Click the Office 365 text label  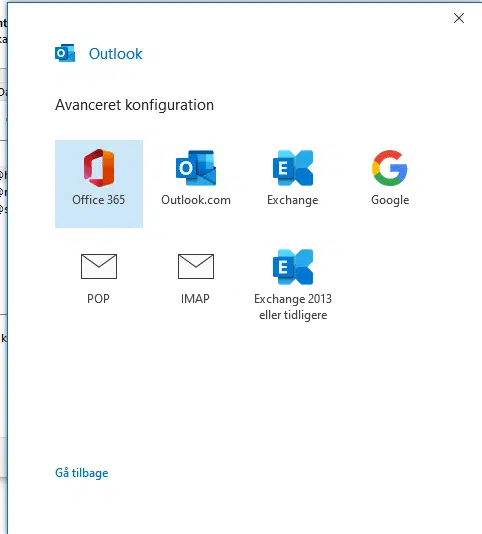tap(98, 200)
